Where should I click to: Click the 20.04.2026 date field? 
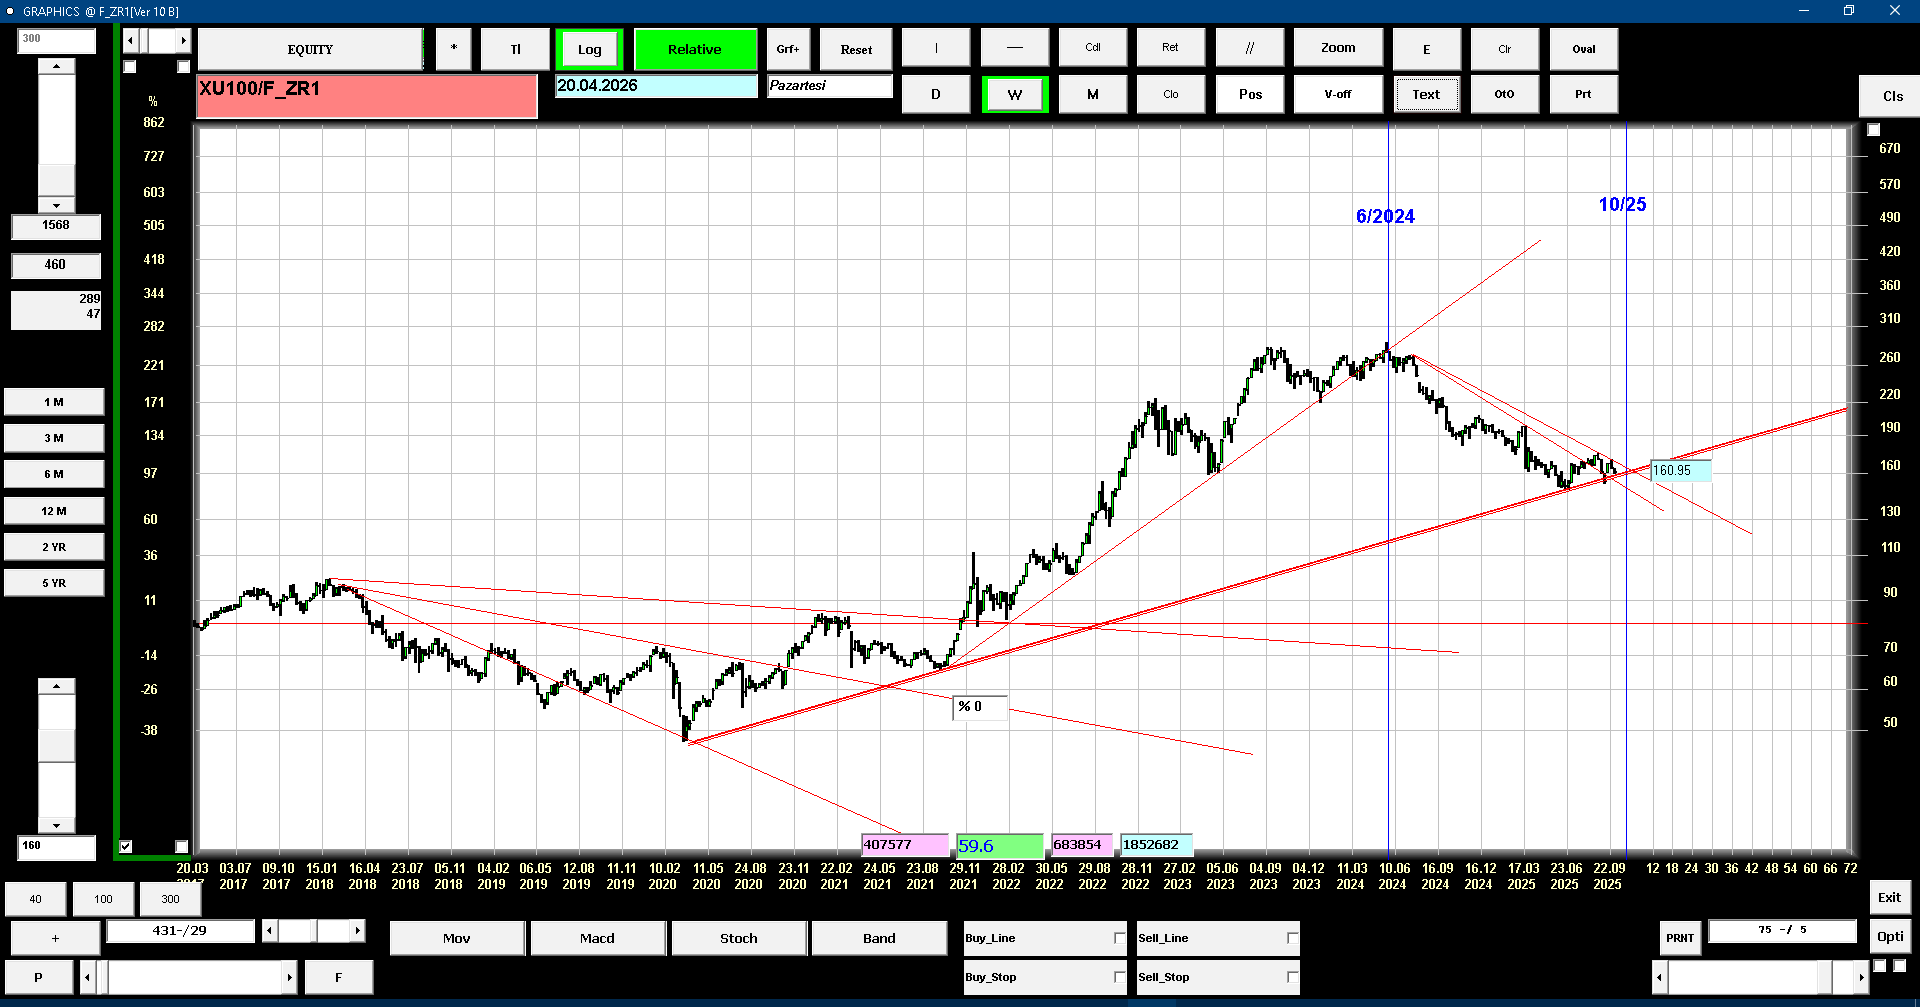click(x=656, y=86)
